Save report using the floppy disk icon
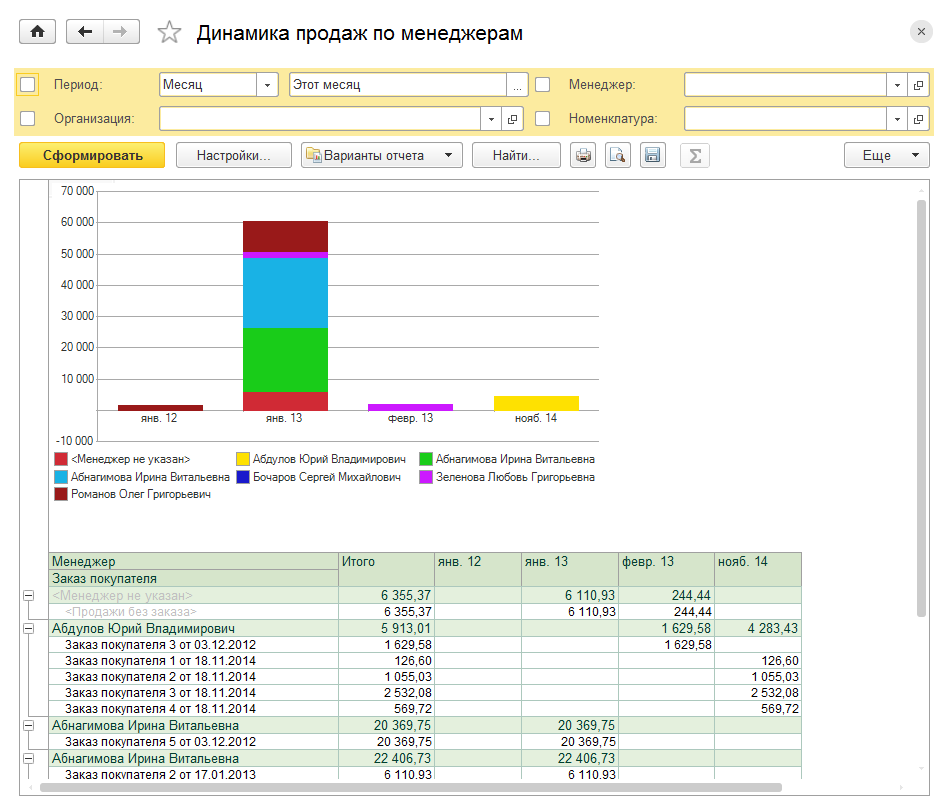 653,155
